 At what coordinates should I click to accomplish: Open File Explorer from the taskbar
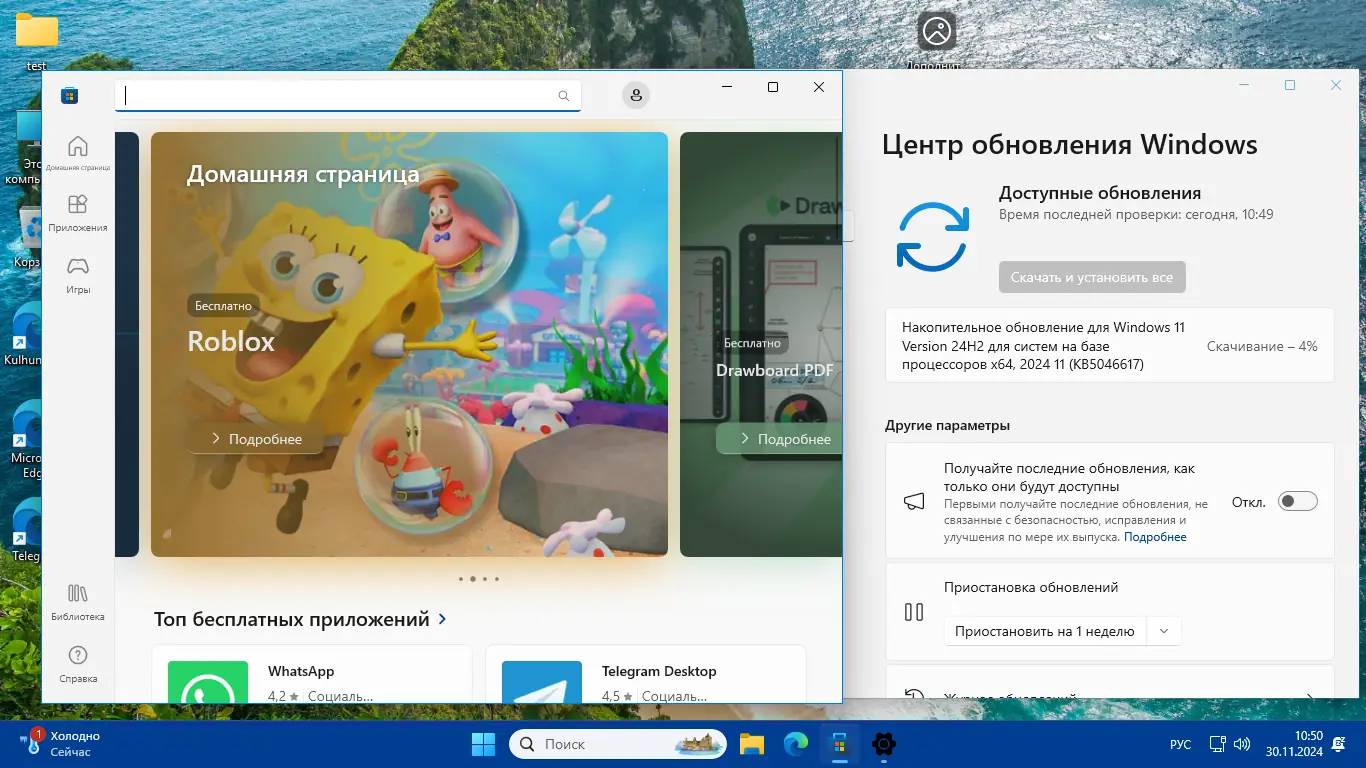(x=752, y=744)
